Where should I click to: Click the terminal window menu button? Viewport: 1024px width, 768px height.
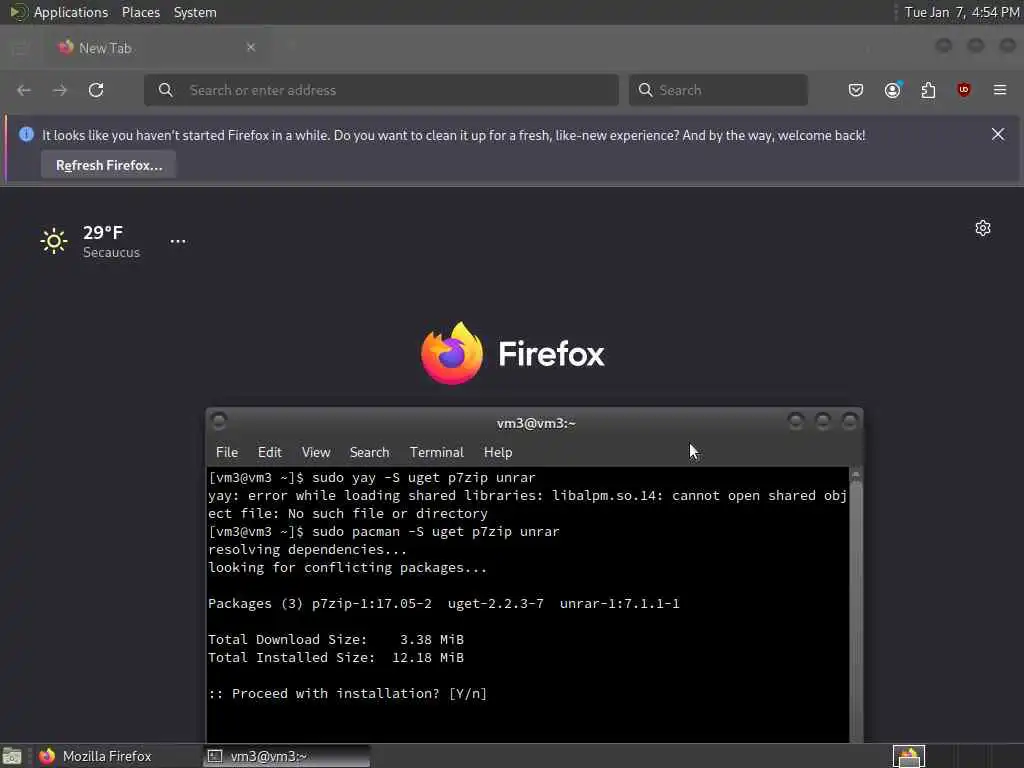point(219,421)
